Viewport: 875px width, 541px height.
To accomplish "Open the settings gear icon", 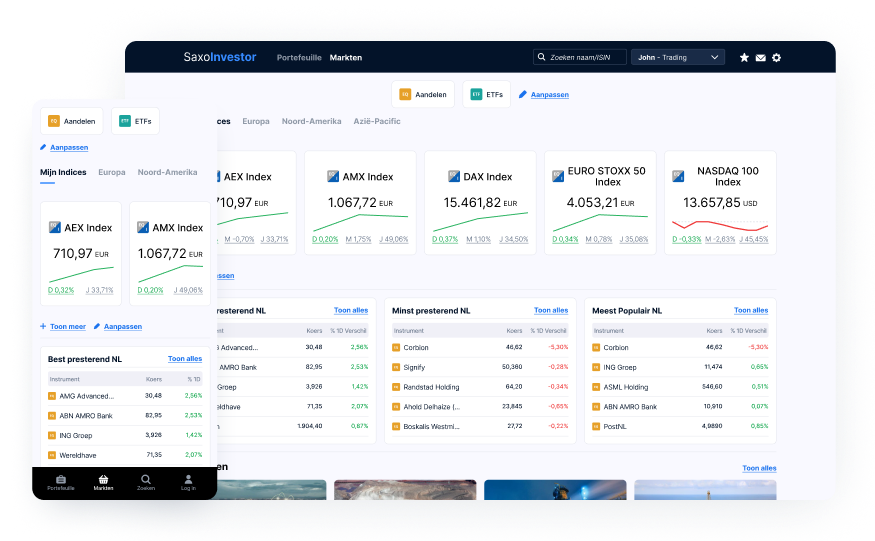I will point(776,58).
